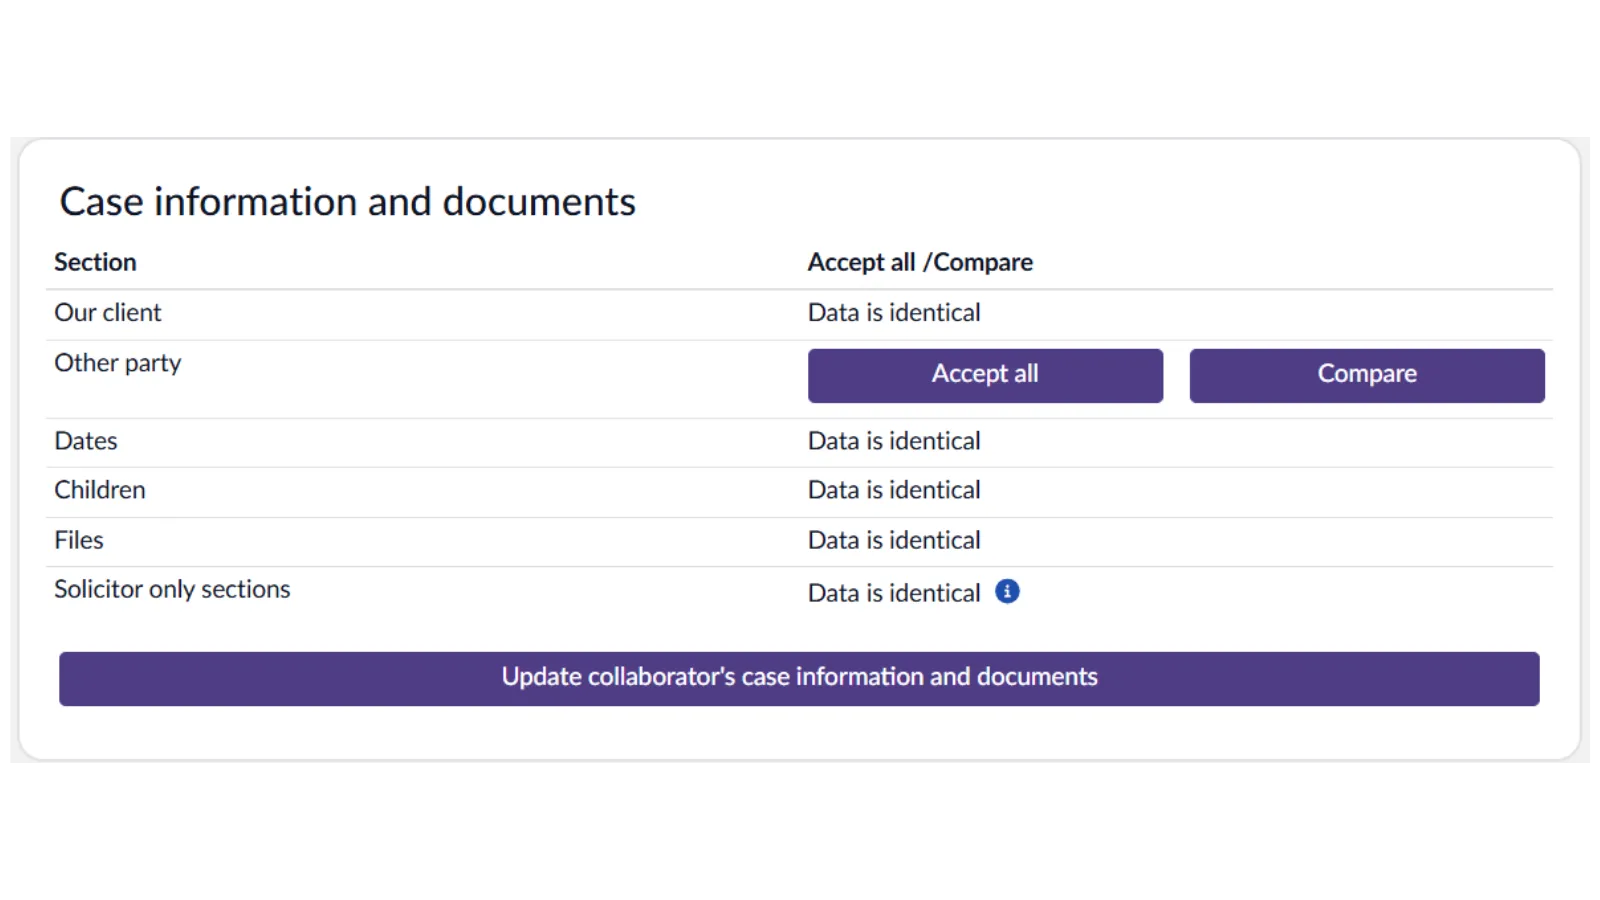This screenshot has width=1600, height=900.
Task: Select the Other party section label
Action: click(117, 363)
